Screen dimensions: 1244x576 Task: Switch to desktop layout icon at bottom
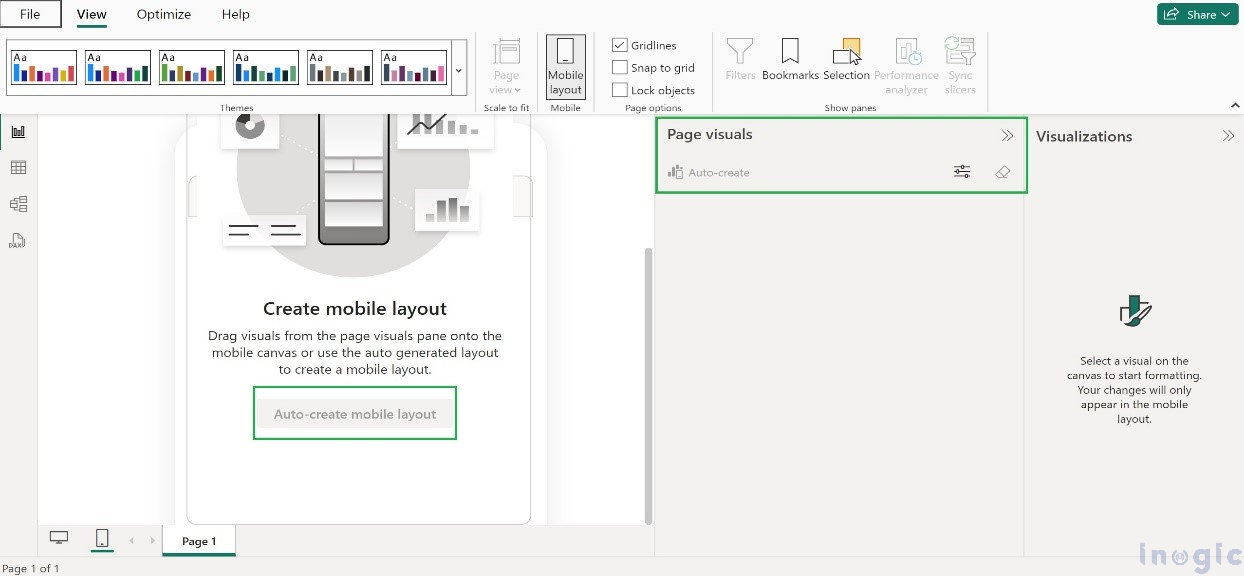pos(59,538)
